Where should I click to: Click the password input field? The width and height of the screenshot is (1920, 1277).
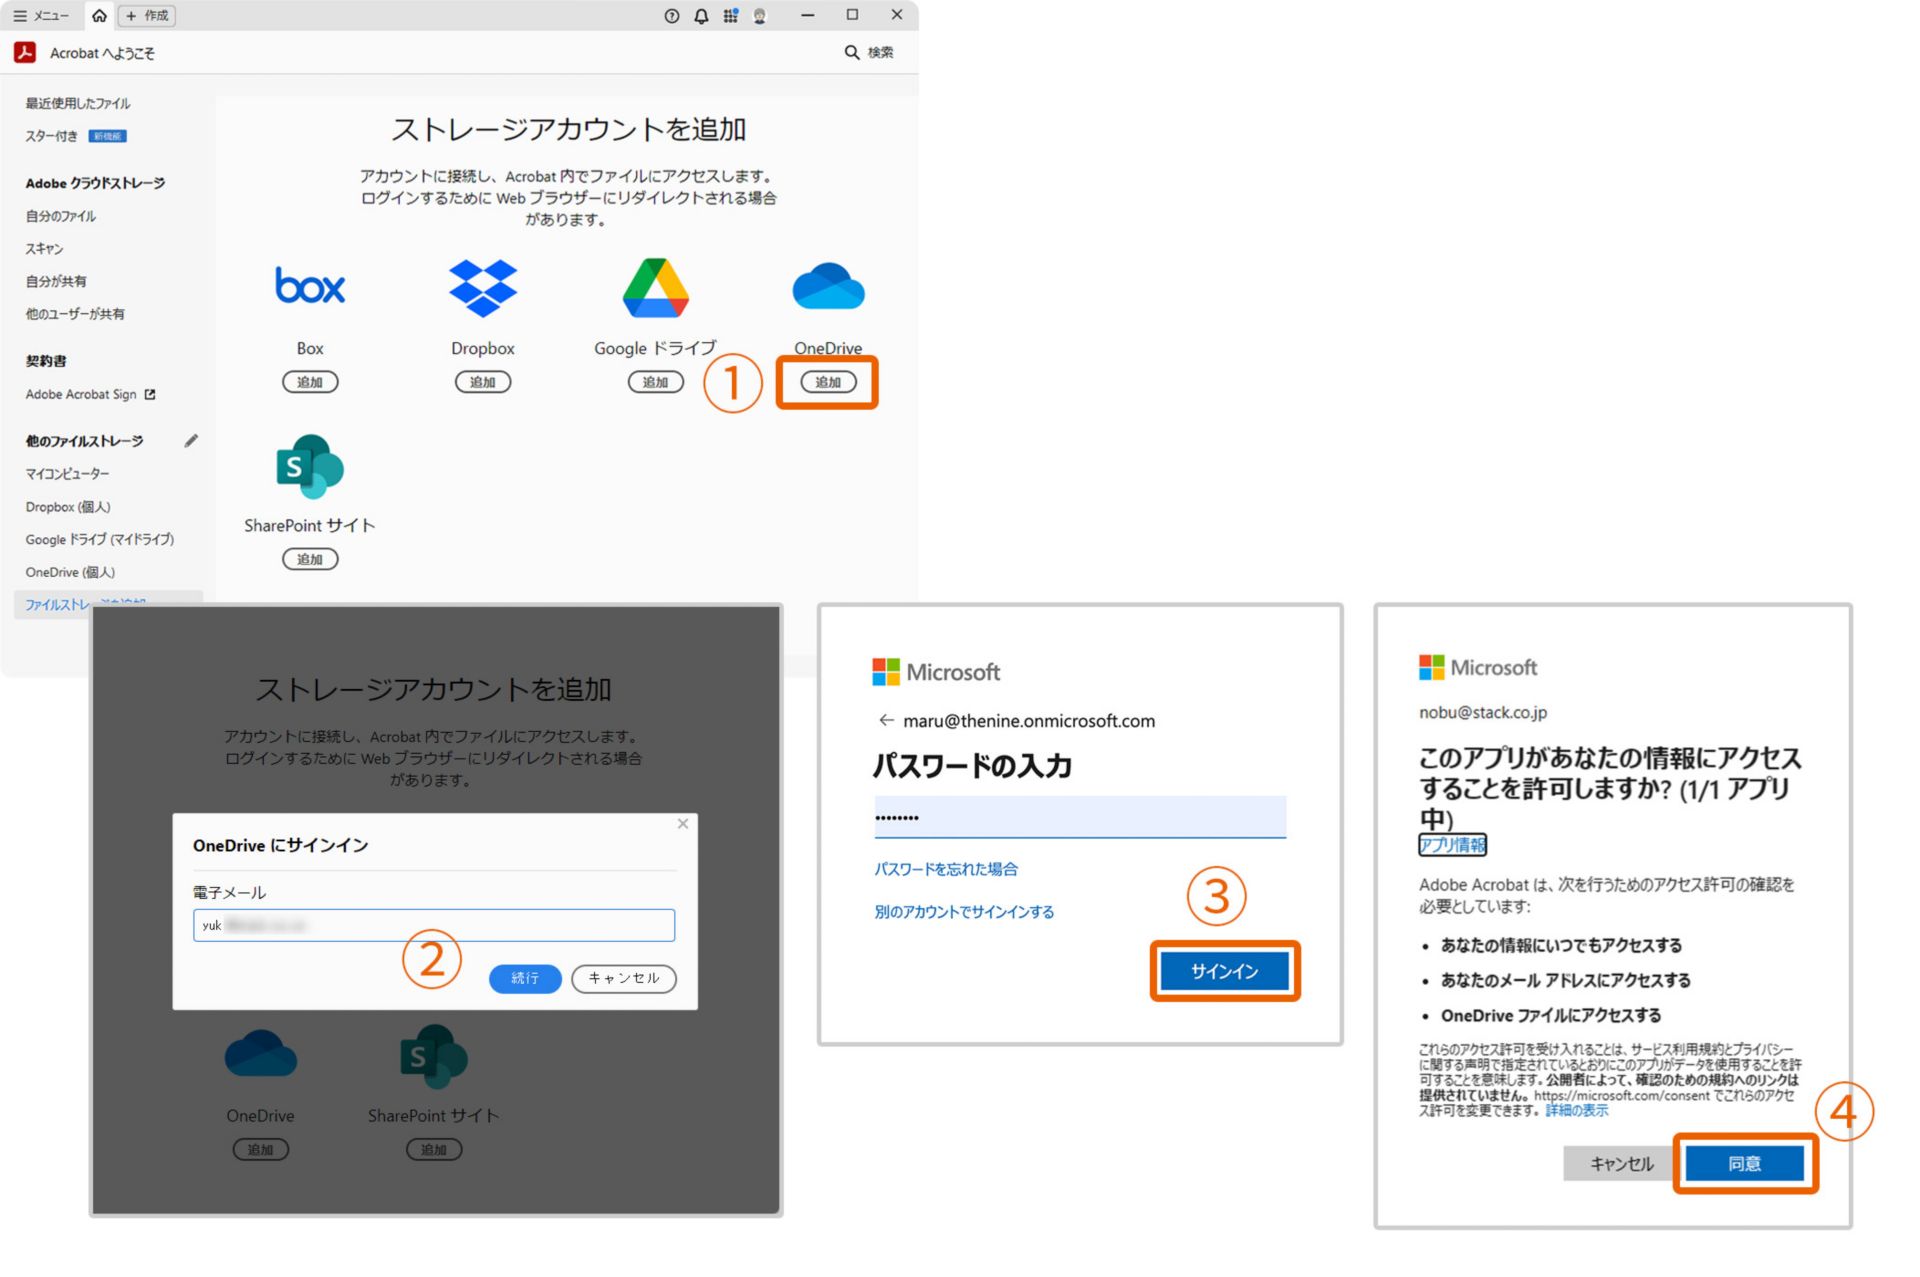(1080, 817)
